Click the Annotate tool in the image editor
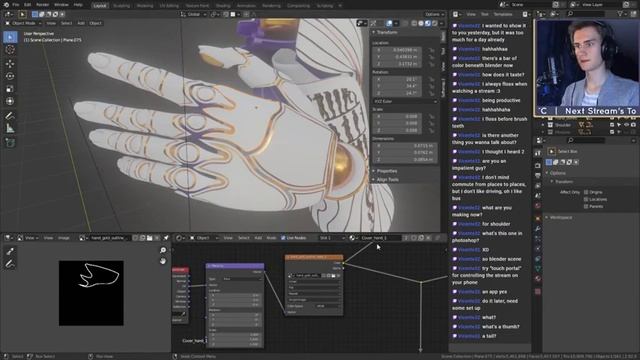 pyautogui.click(x=10, y=264)
